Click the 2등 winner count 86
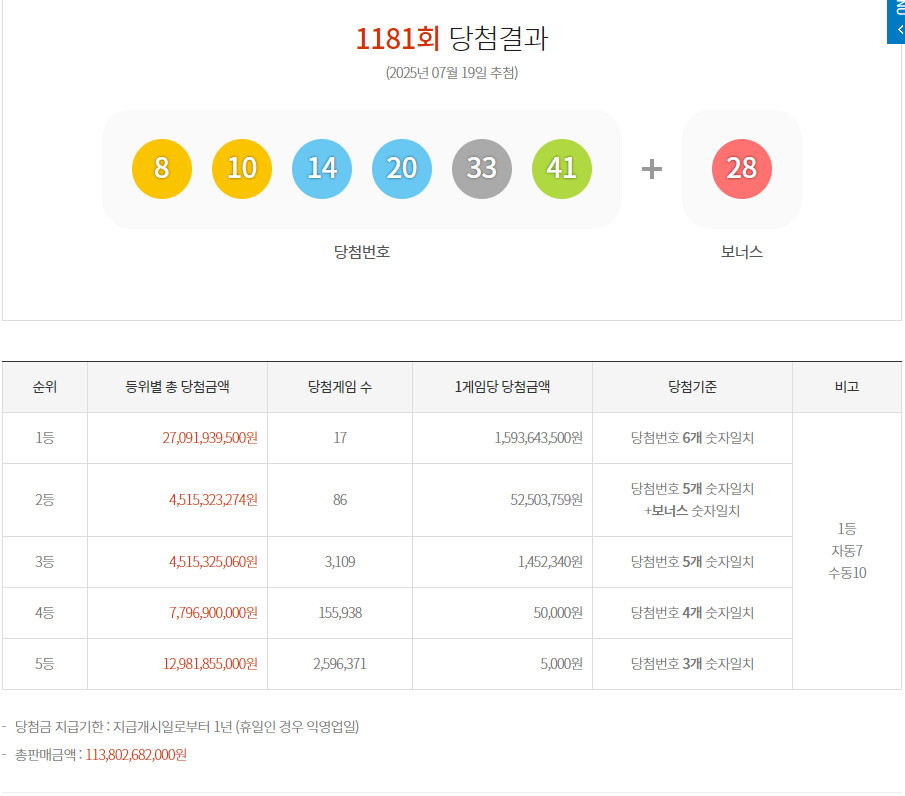Image resolution: width=905 pixels, height=796 pixels. point(340,500)
